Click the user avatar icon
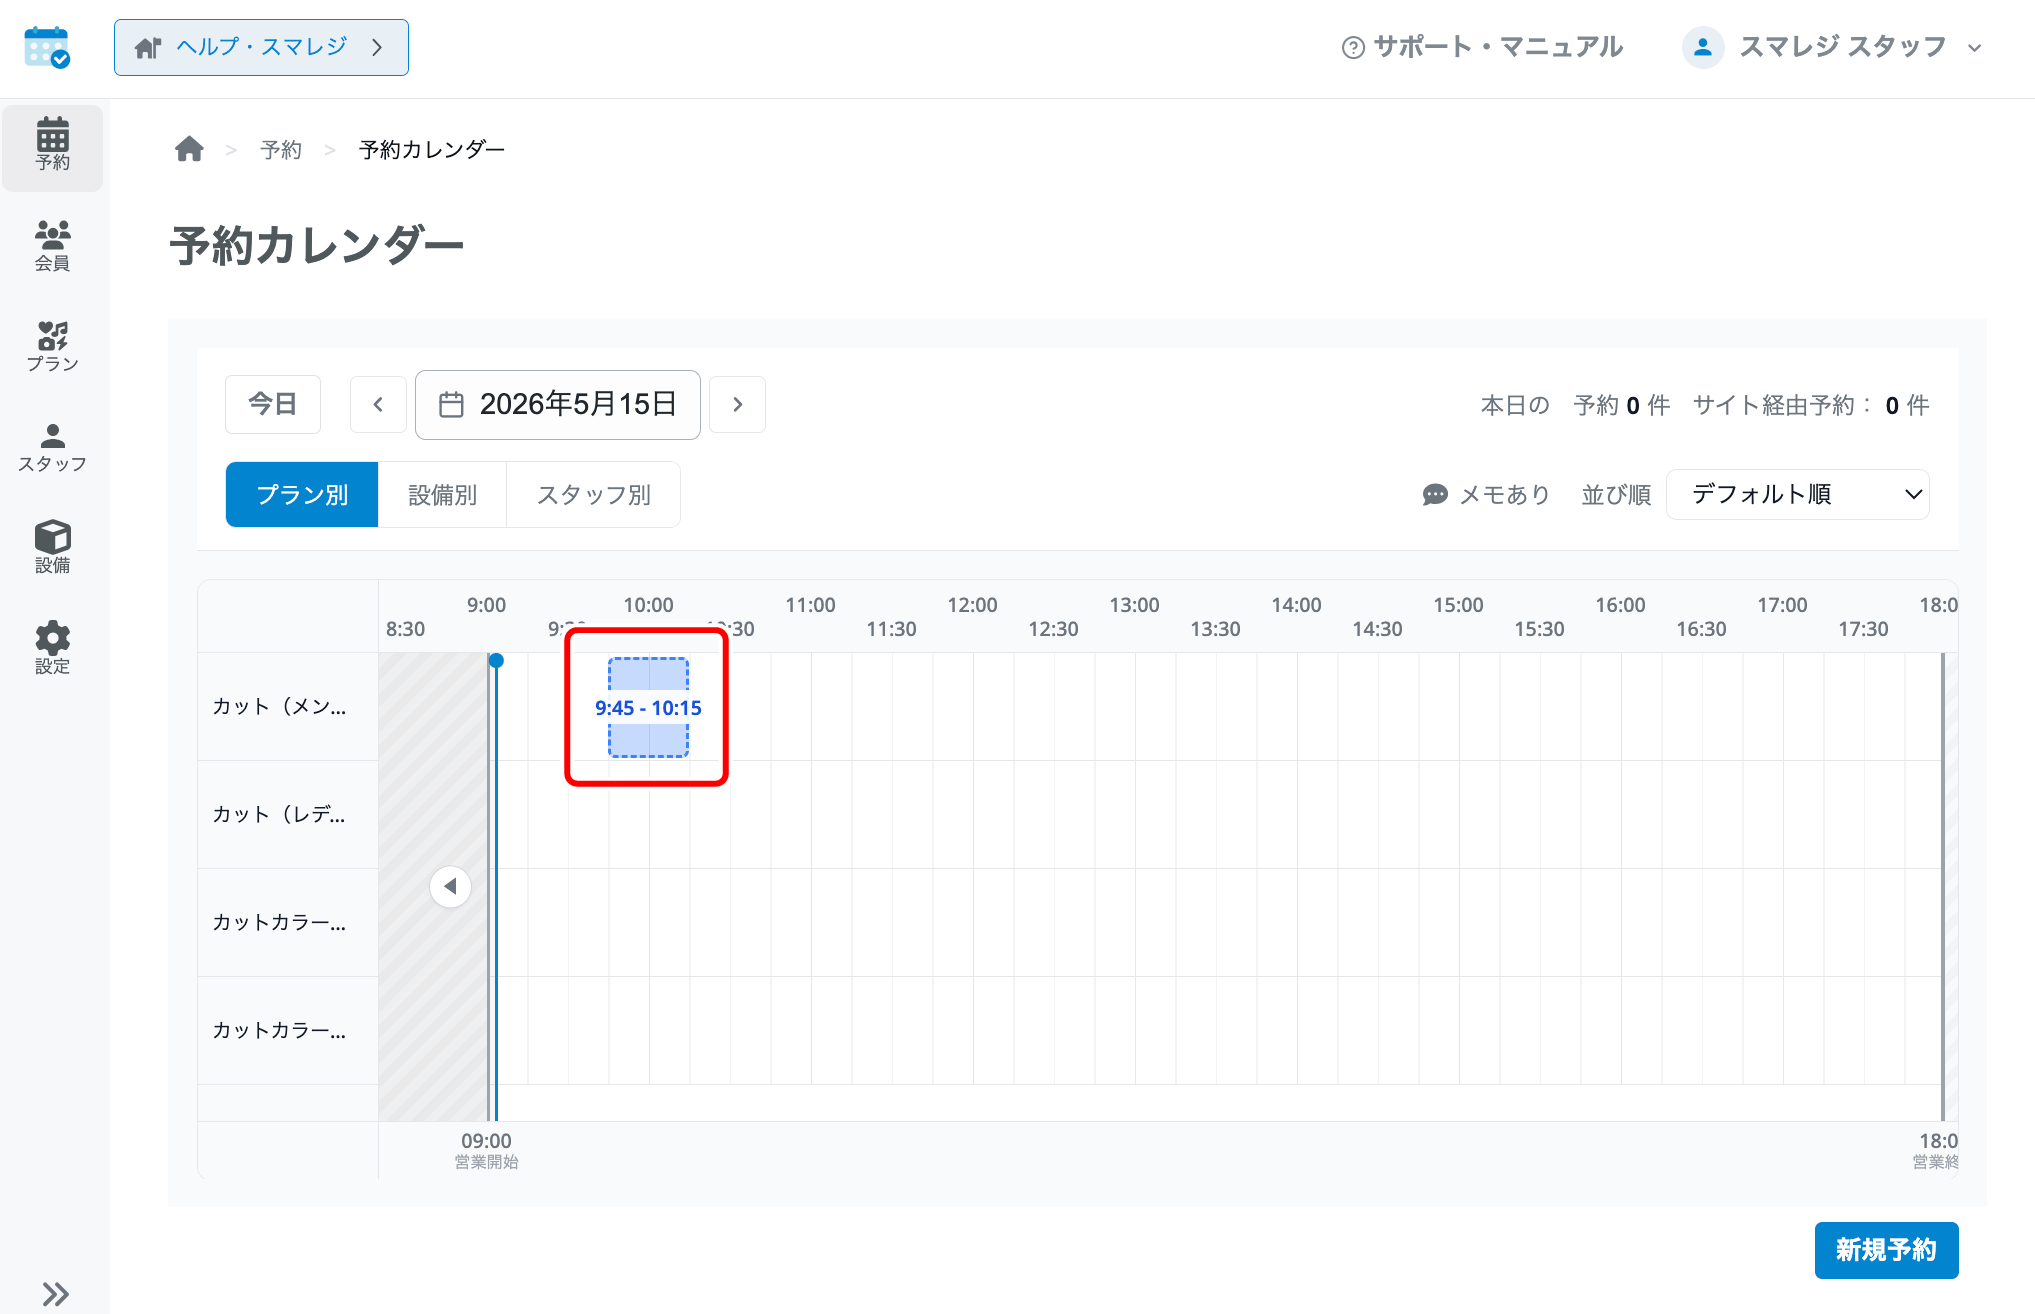This screenshot has height=1314, width=2035. pos(1703,47)
